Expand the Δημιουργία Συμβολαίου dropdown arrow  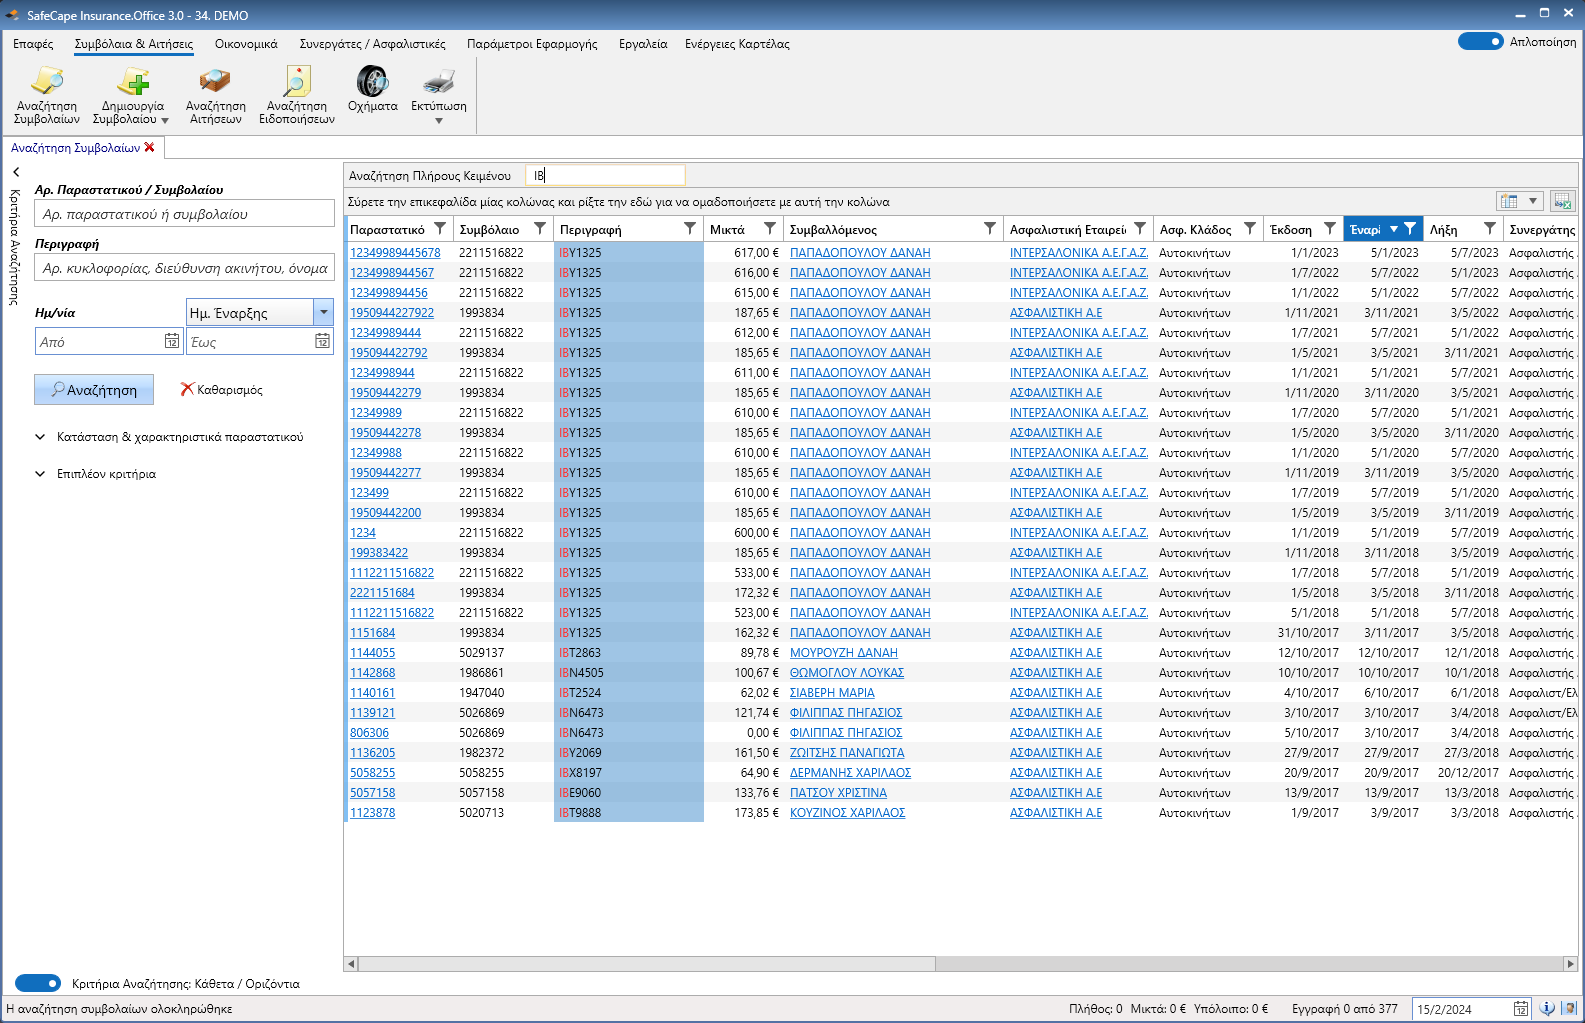pos(165,120)
